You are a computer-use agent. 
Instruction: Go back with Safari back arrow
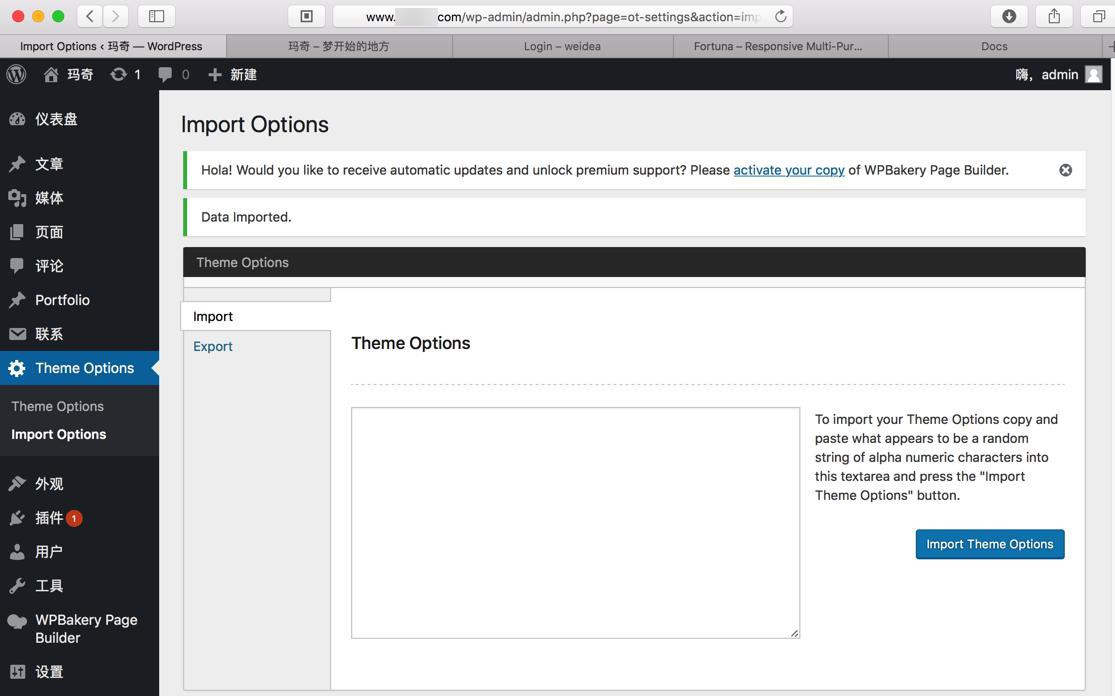coord(90,16)
